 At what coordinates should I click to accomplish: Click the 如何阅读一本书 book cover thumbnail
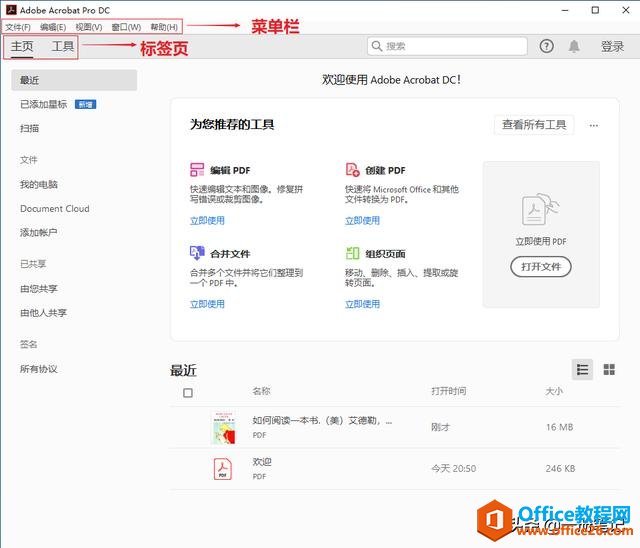click(x=224, y=428)
